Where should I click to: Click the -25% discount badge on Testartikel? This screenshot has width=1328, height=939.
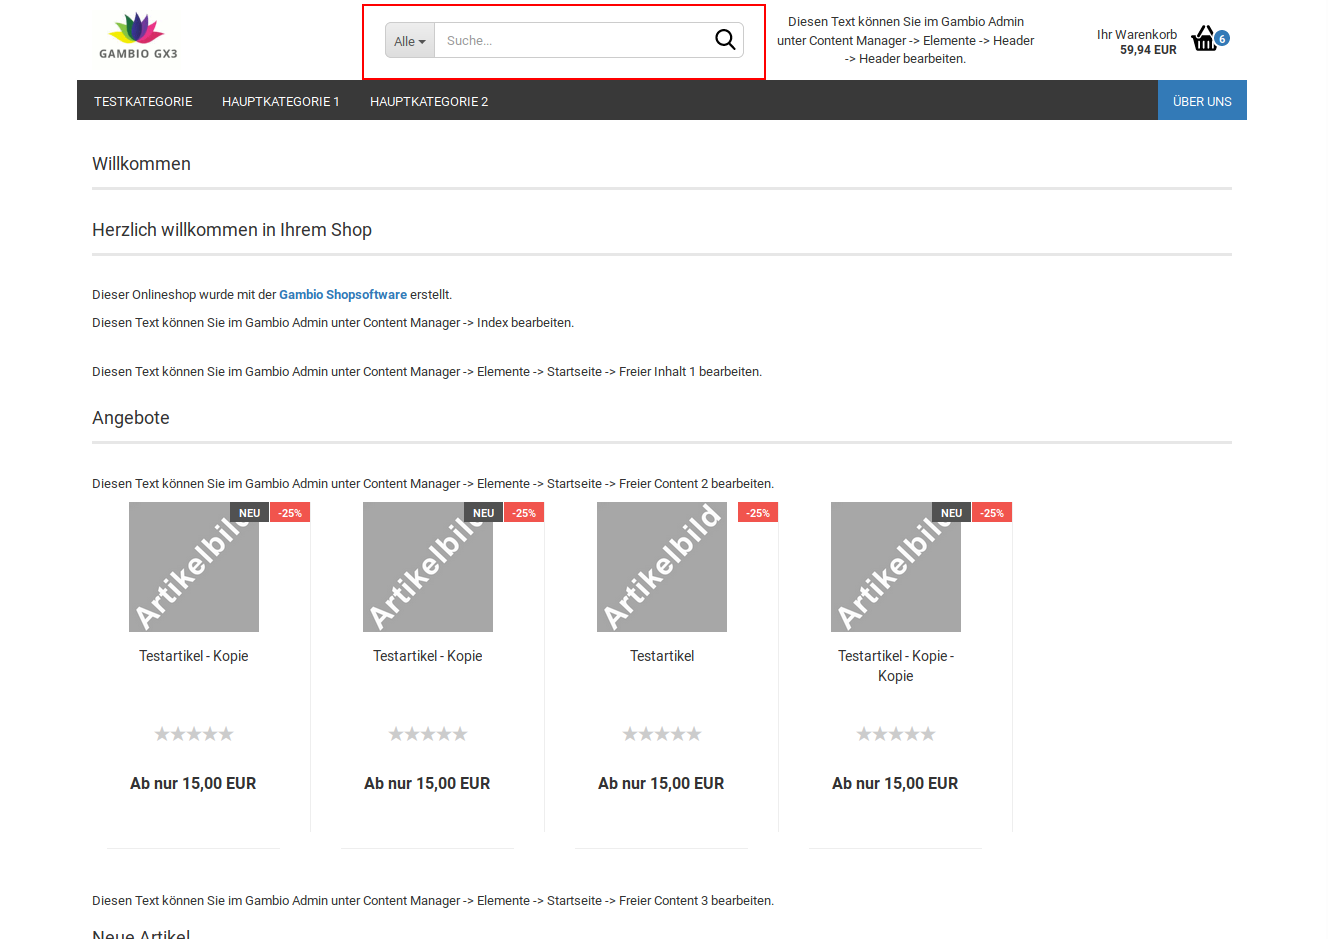[757, 511]
